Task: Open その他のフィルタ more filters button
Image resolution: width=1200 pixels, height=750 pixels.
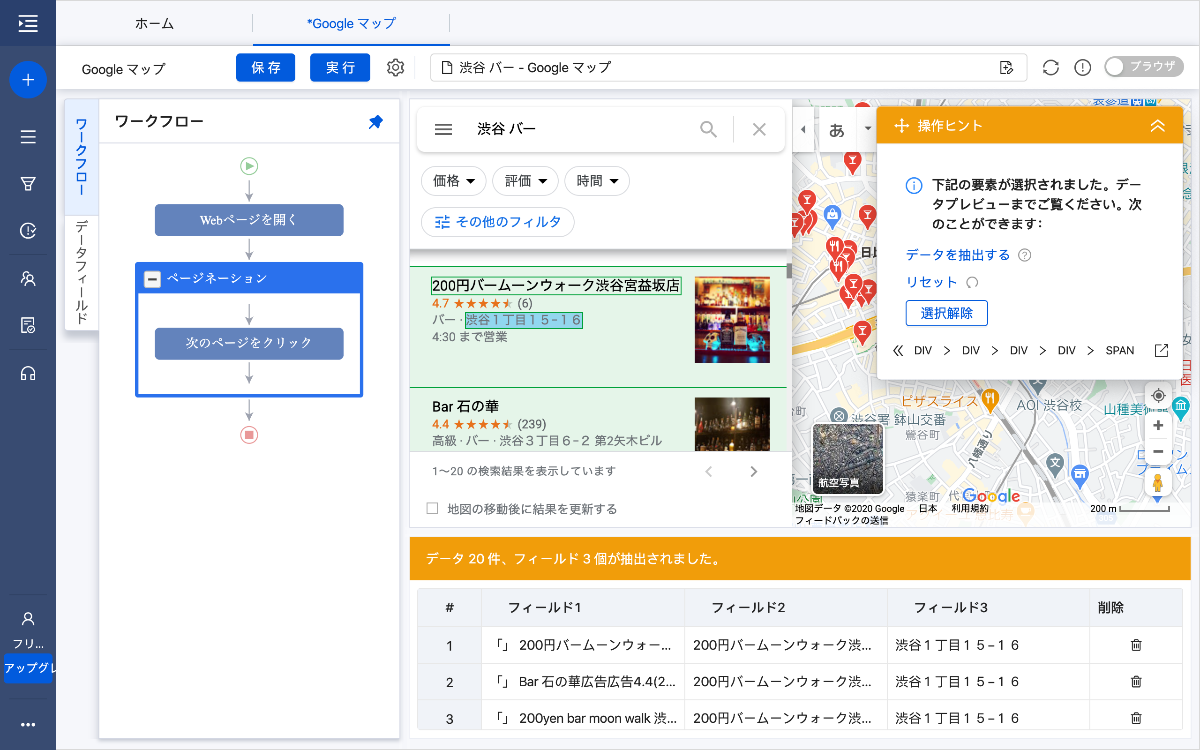Action: [x=498, y=222]
